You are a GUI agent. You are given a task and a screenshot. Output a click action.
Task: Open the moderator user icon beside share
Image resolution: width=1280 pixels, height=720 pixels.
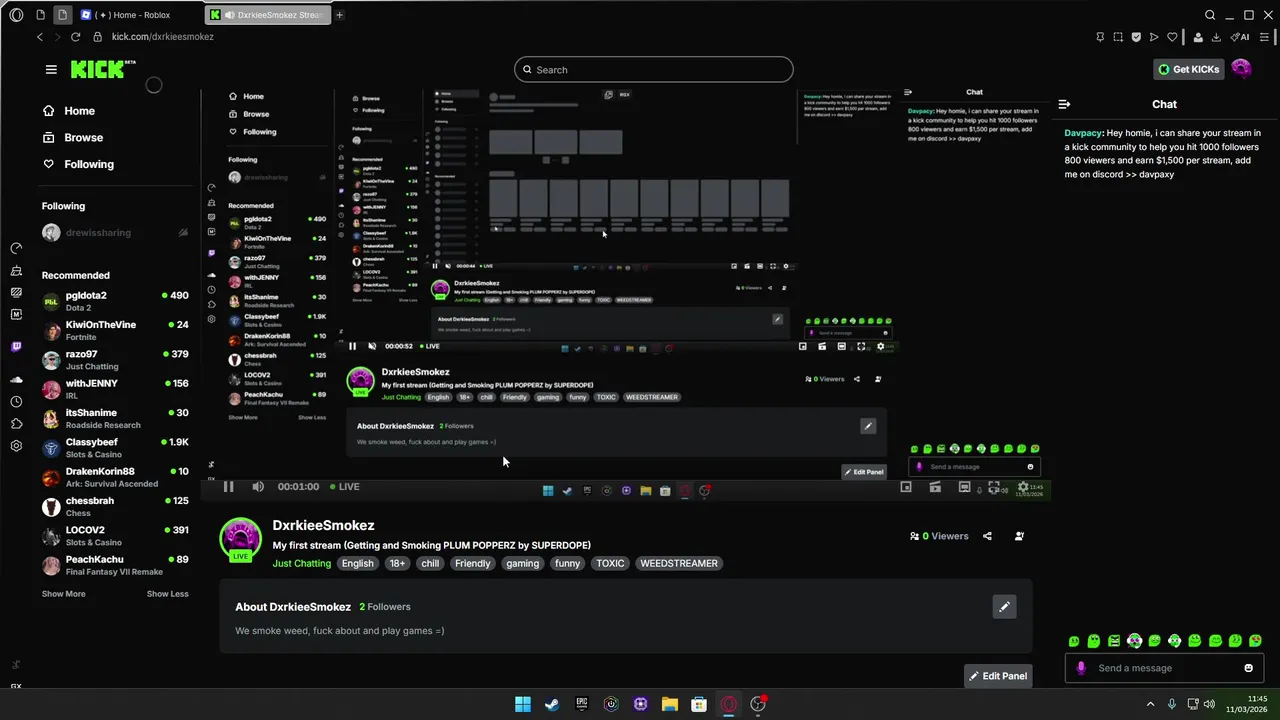tap(1019, 536)
